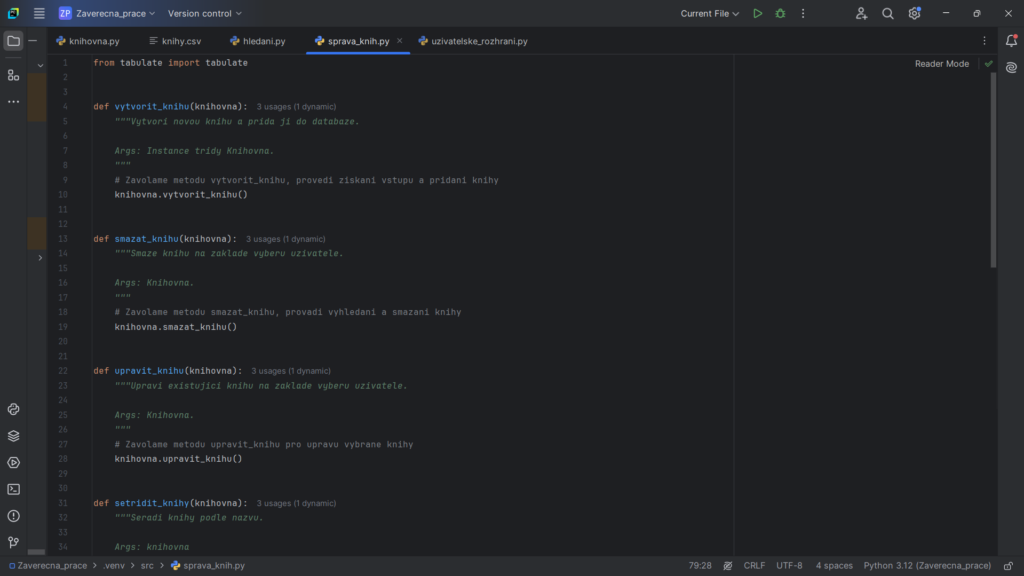Open the Python Console tool window
Image resolution: width=1024 pixels, height=576 pixels.
(x=13, y=409)
